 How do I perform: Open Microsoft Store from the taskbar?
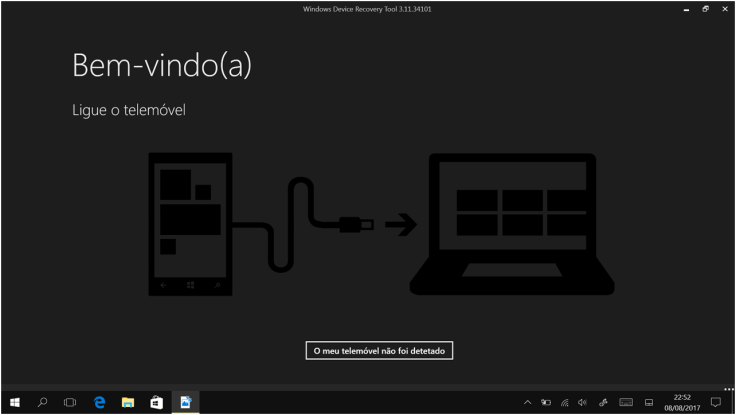(x=157, y=402)
